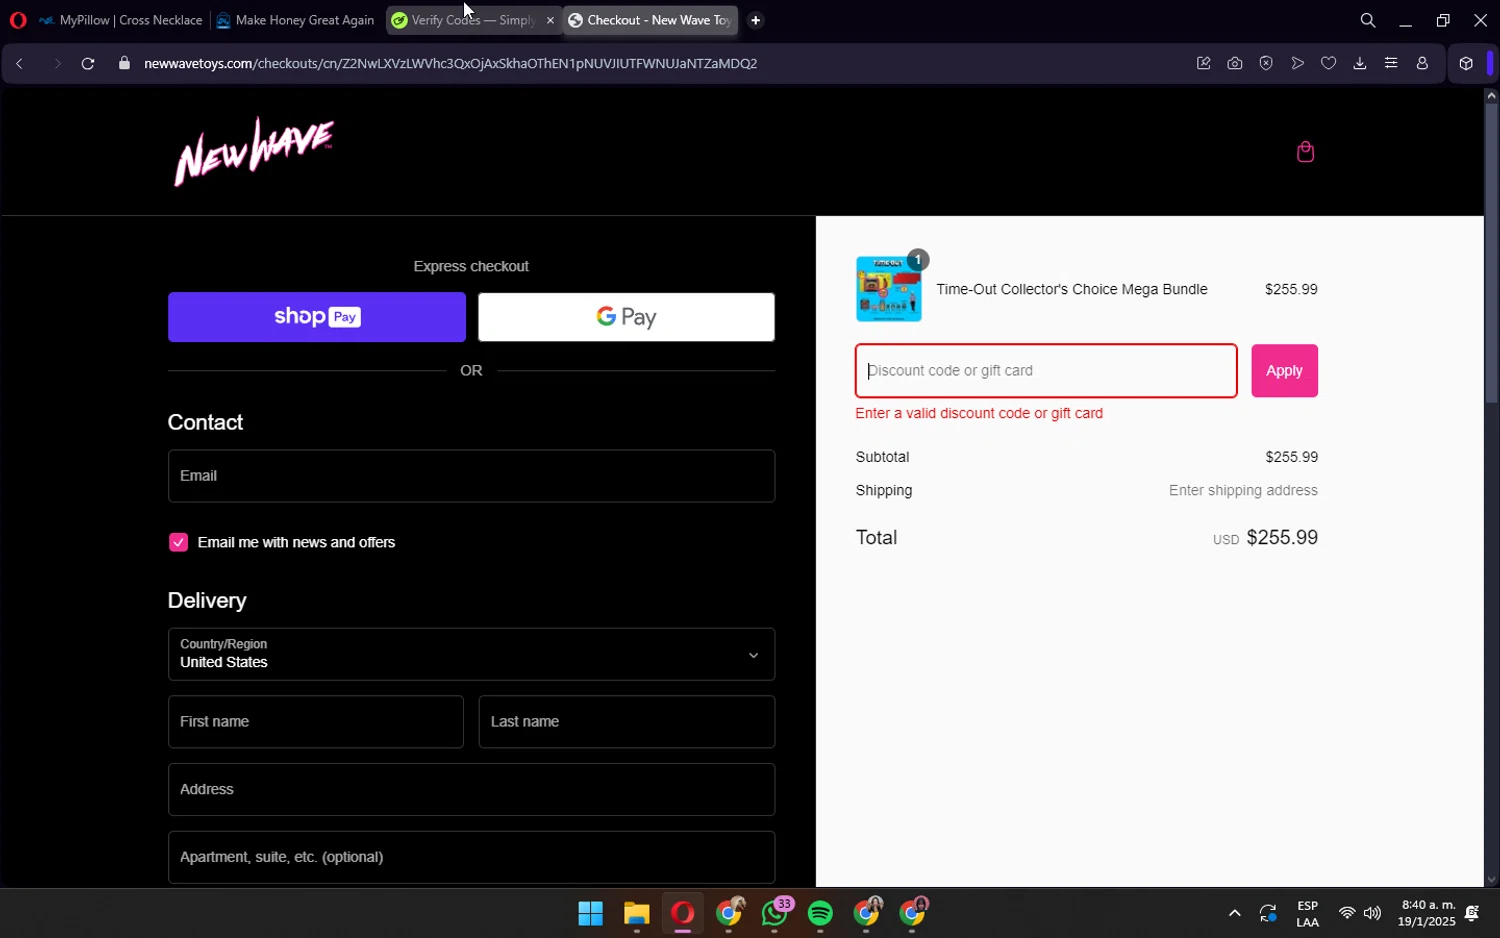This screenshot has height=938, width=1500.
Task: Click the Opera taskbar icon
Action: (683, 913)
